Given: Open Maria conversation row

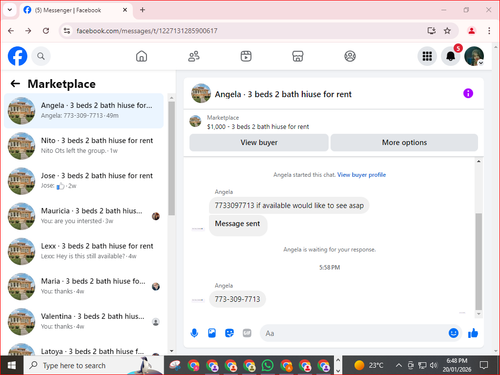Looking at the screenshot, I should tap(84, 286).
